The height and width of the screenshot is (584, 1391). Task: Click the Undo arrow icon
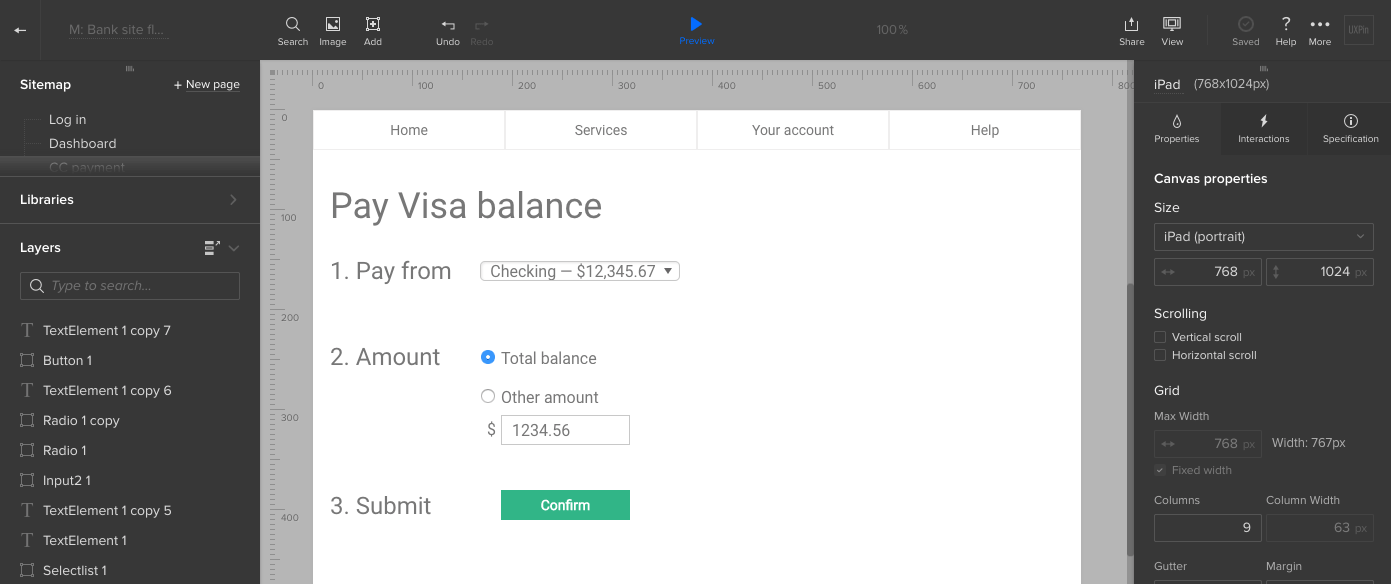[448, 25]
